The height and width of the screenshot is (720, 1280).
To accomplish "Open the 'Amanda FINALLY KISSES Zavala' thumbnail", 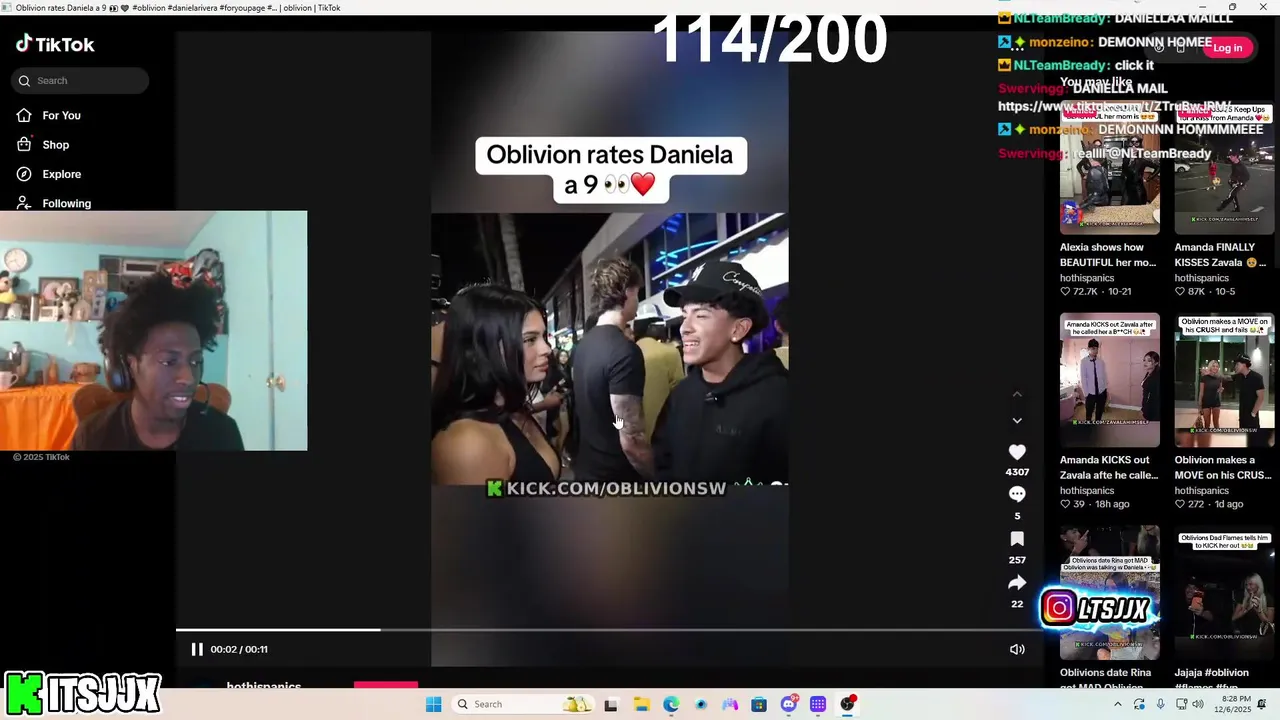I will pyautogui.click(x=1224, y=169).
